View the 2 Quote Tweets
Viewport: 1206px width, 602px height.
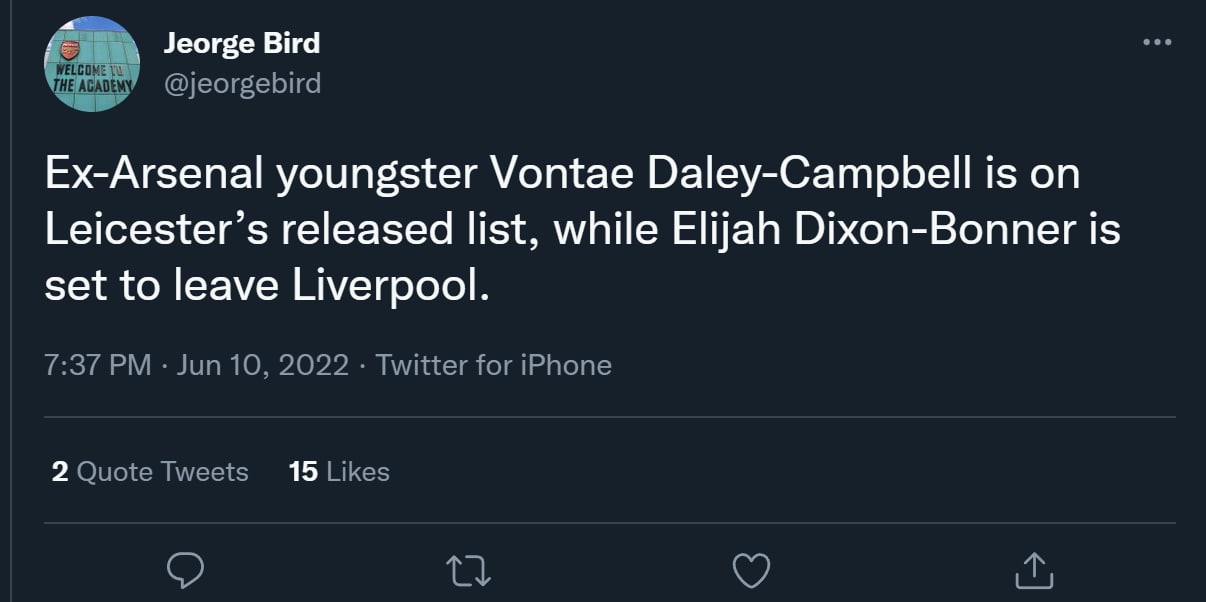[x=150, y=471]
